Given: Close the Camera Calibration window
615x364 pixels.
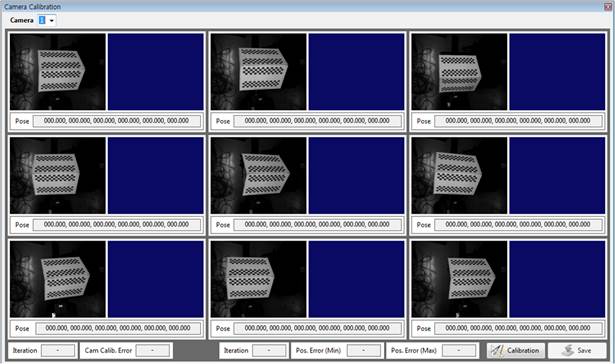Looking at the screenshot, I should (x=608, y=7).
